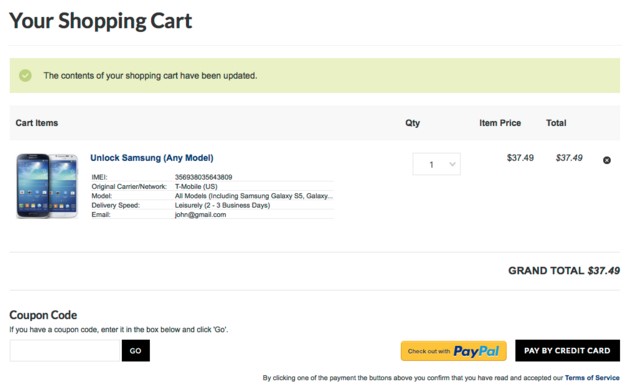Click the cart updated notification banner

click(315, 76)
